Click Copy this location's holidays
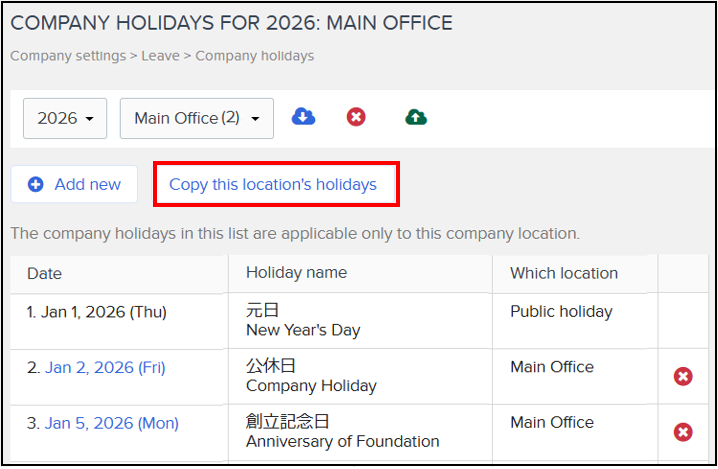The image size is (718, 469). point(273,185)
